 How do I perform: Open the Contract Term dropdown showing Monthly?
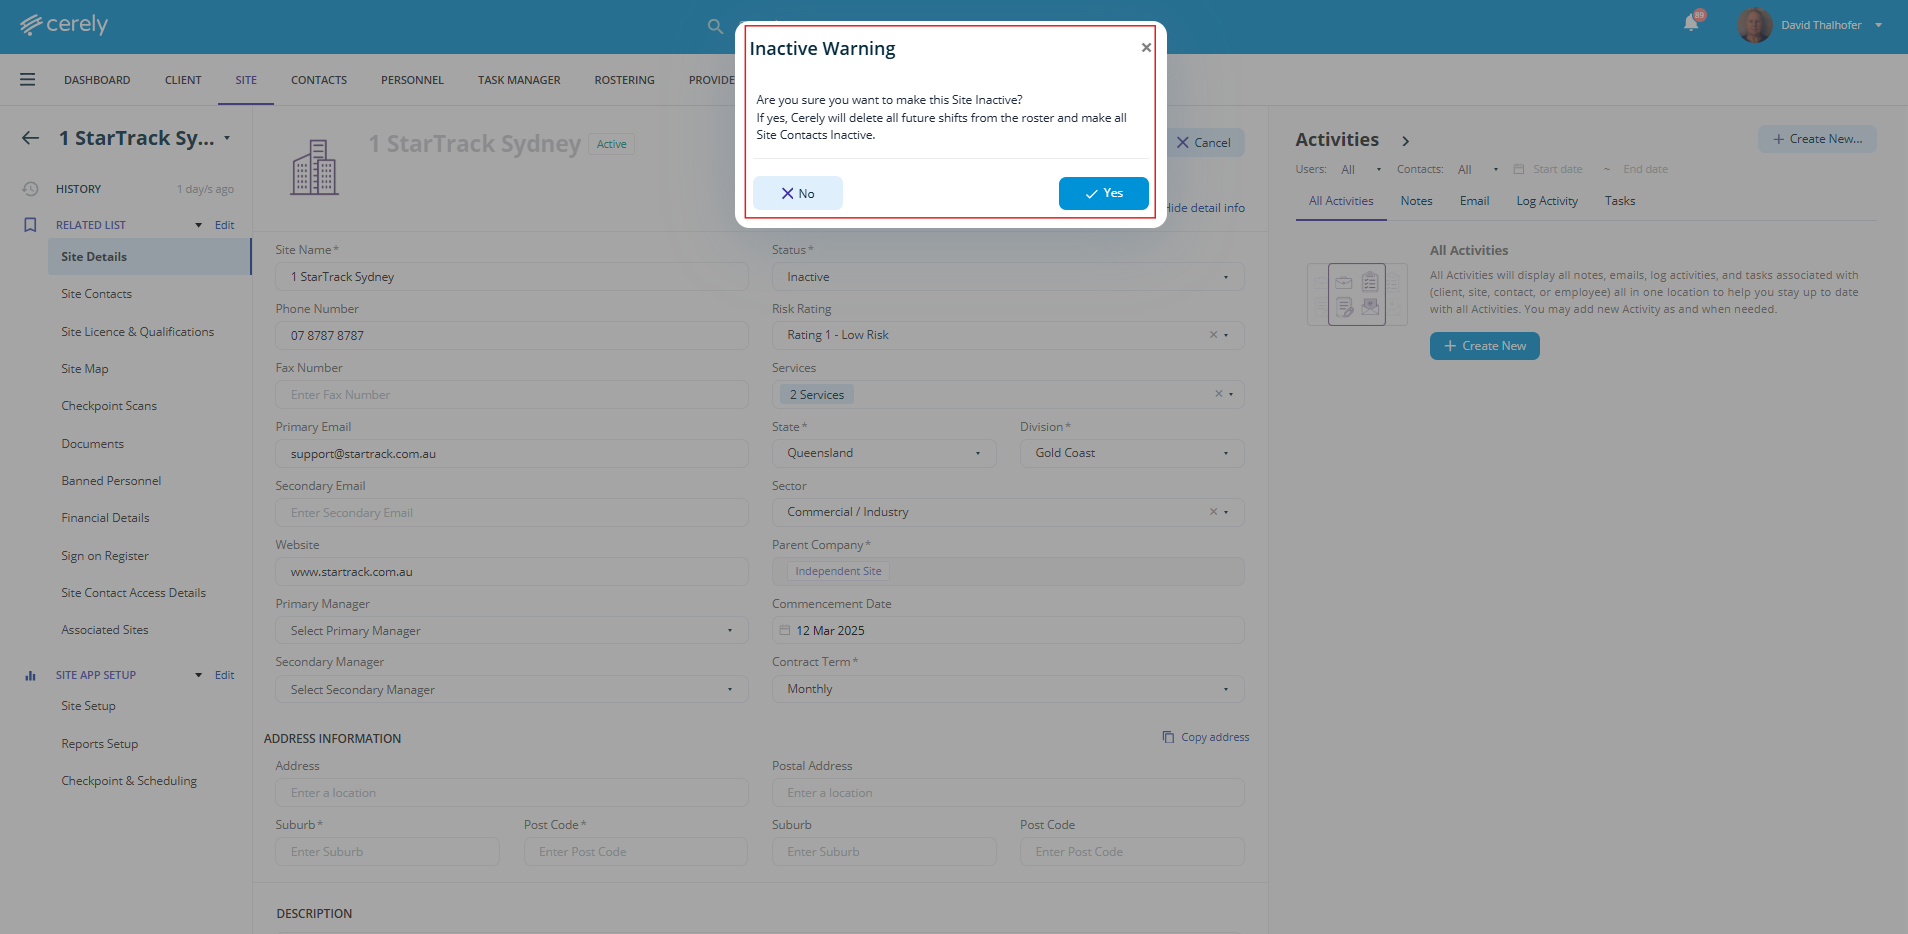point(1008,689)
